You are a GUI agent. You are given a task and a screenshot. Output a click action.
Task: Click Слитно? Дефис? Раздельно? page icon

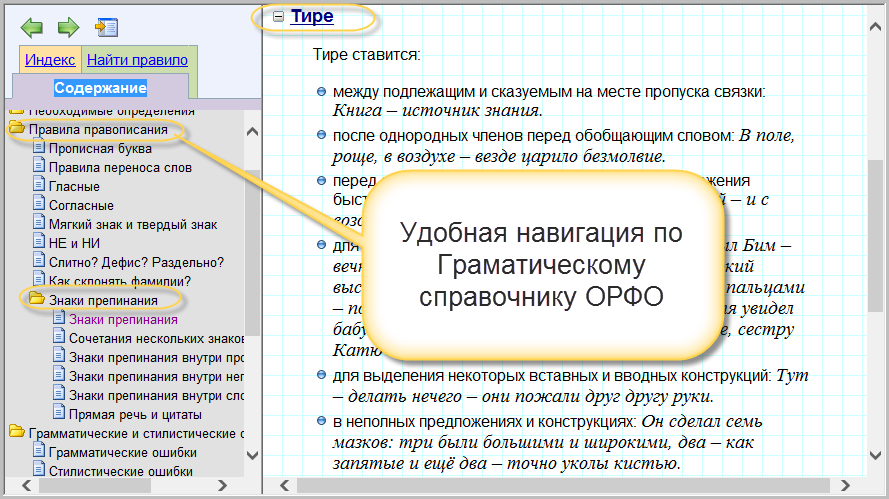pos(39,260)
